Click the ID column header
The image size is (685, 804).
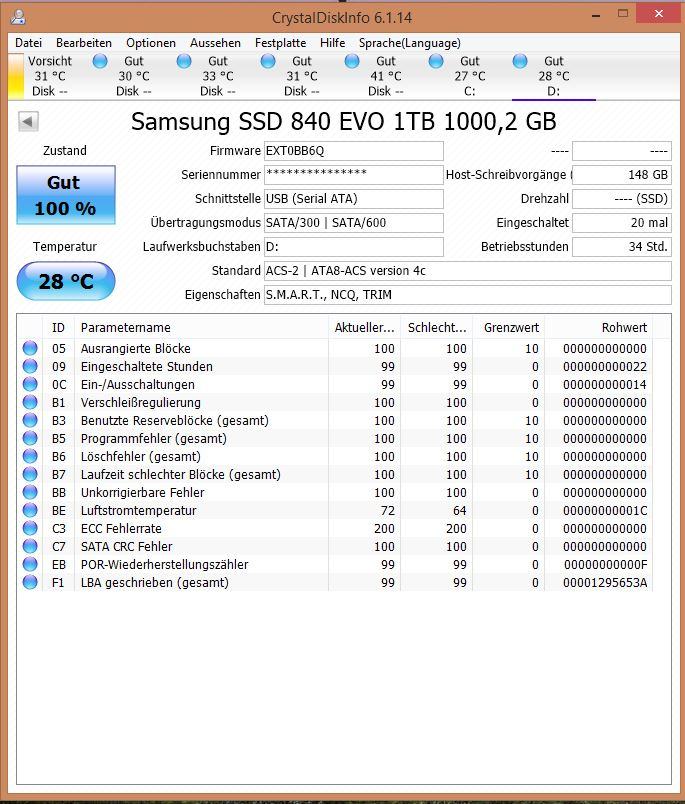58,327
